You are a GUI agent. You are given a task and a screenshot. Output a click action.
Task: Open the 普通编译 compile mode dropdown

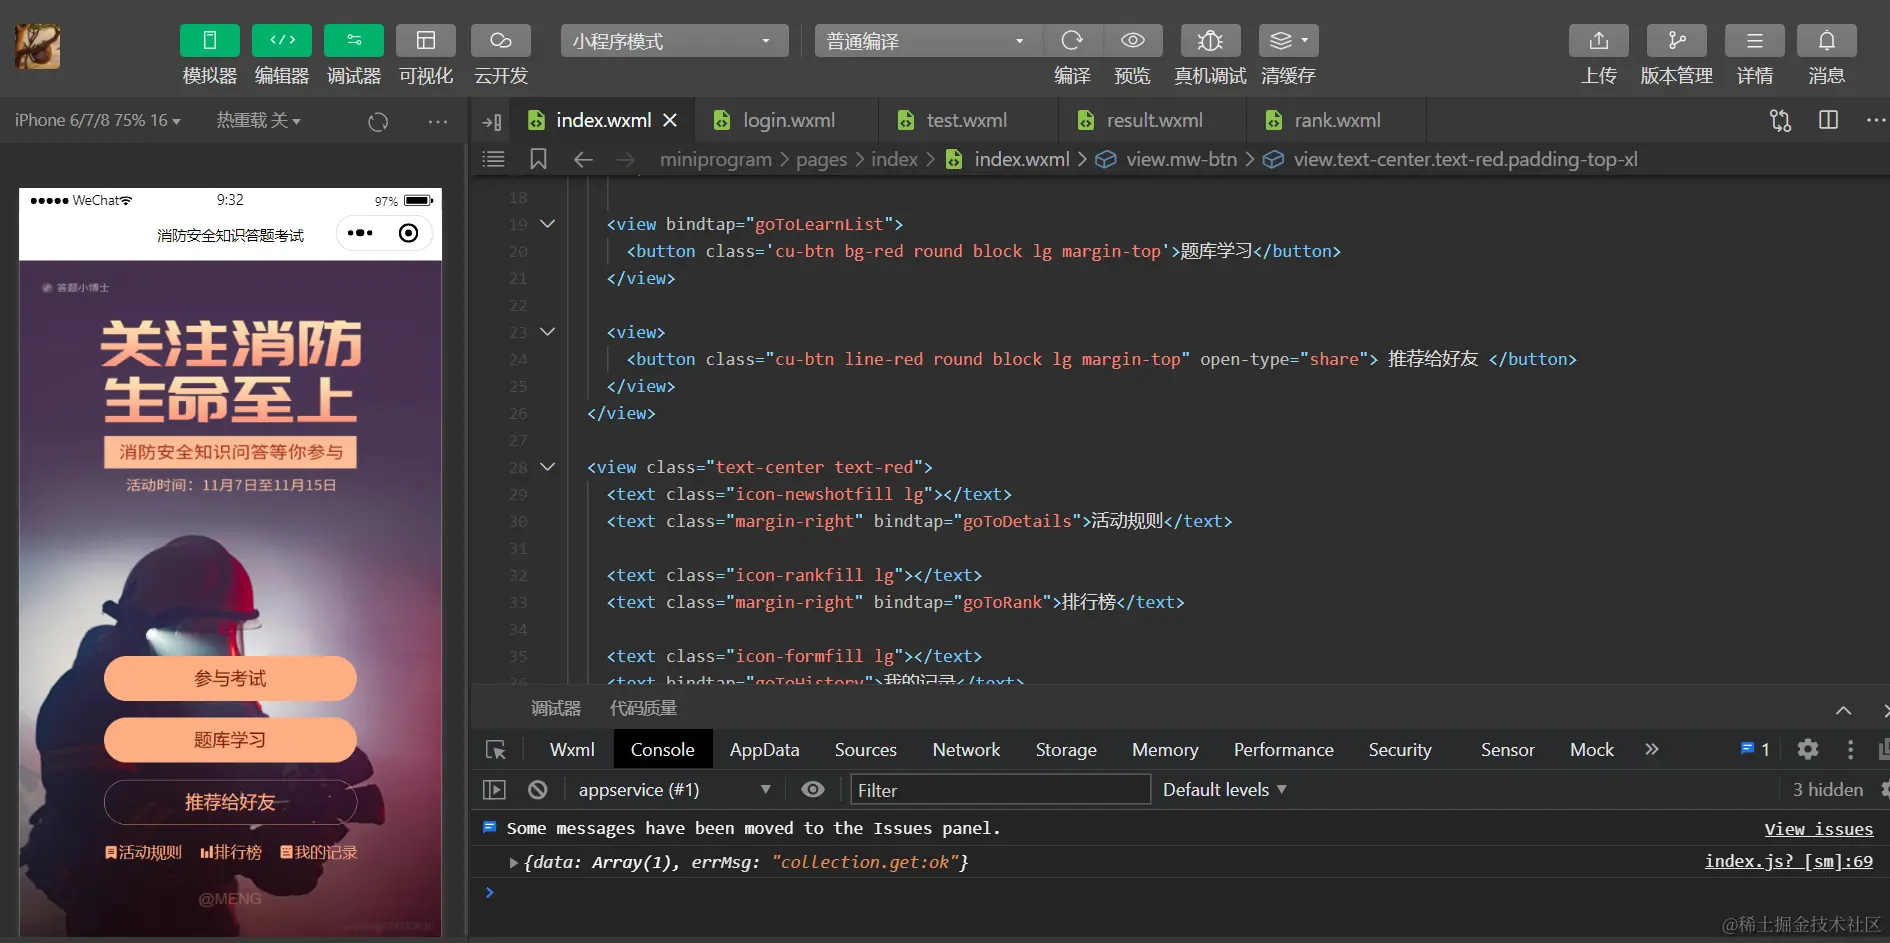coord(926,41)
